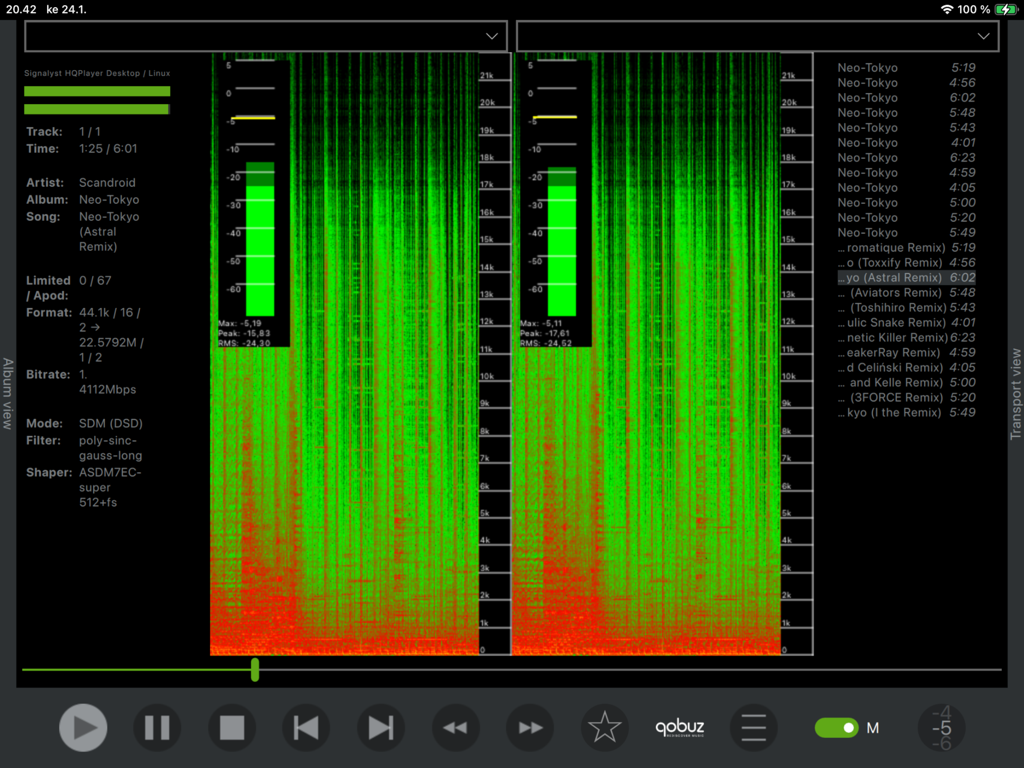Click the filter value poly-sinc-gauss-long
Screen dimensions: 1024x768
click(x=110, y=448)
